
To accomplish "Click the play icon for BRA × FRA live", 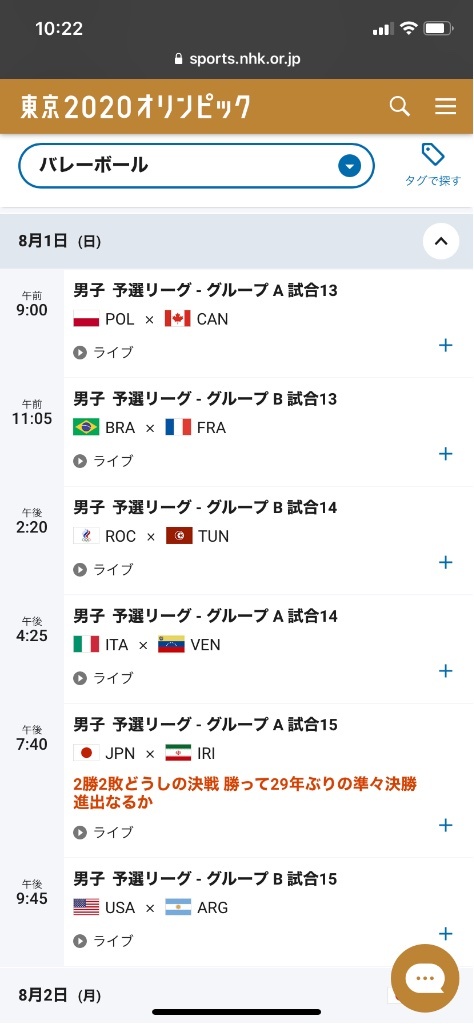I will click(x=80, y=461).
